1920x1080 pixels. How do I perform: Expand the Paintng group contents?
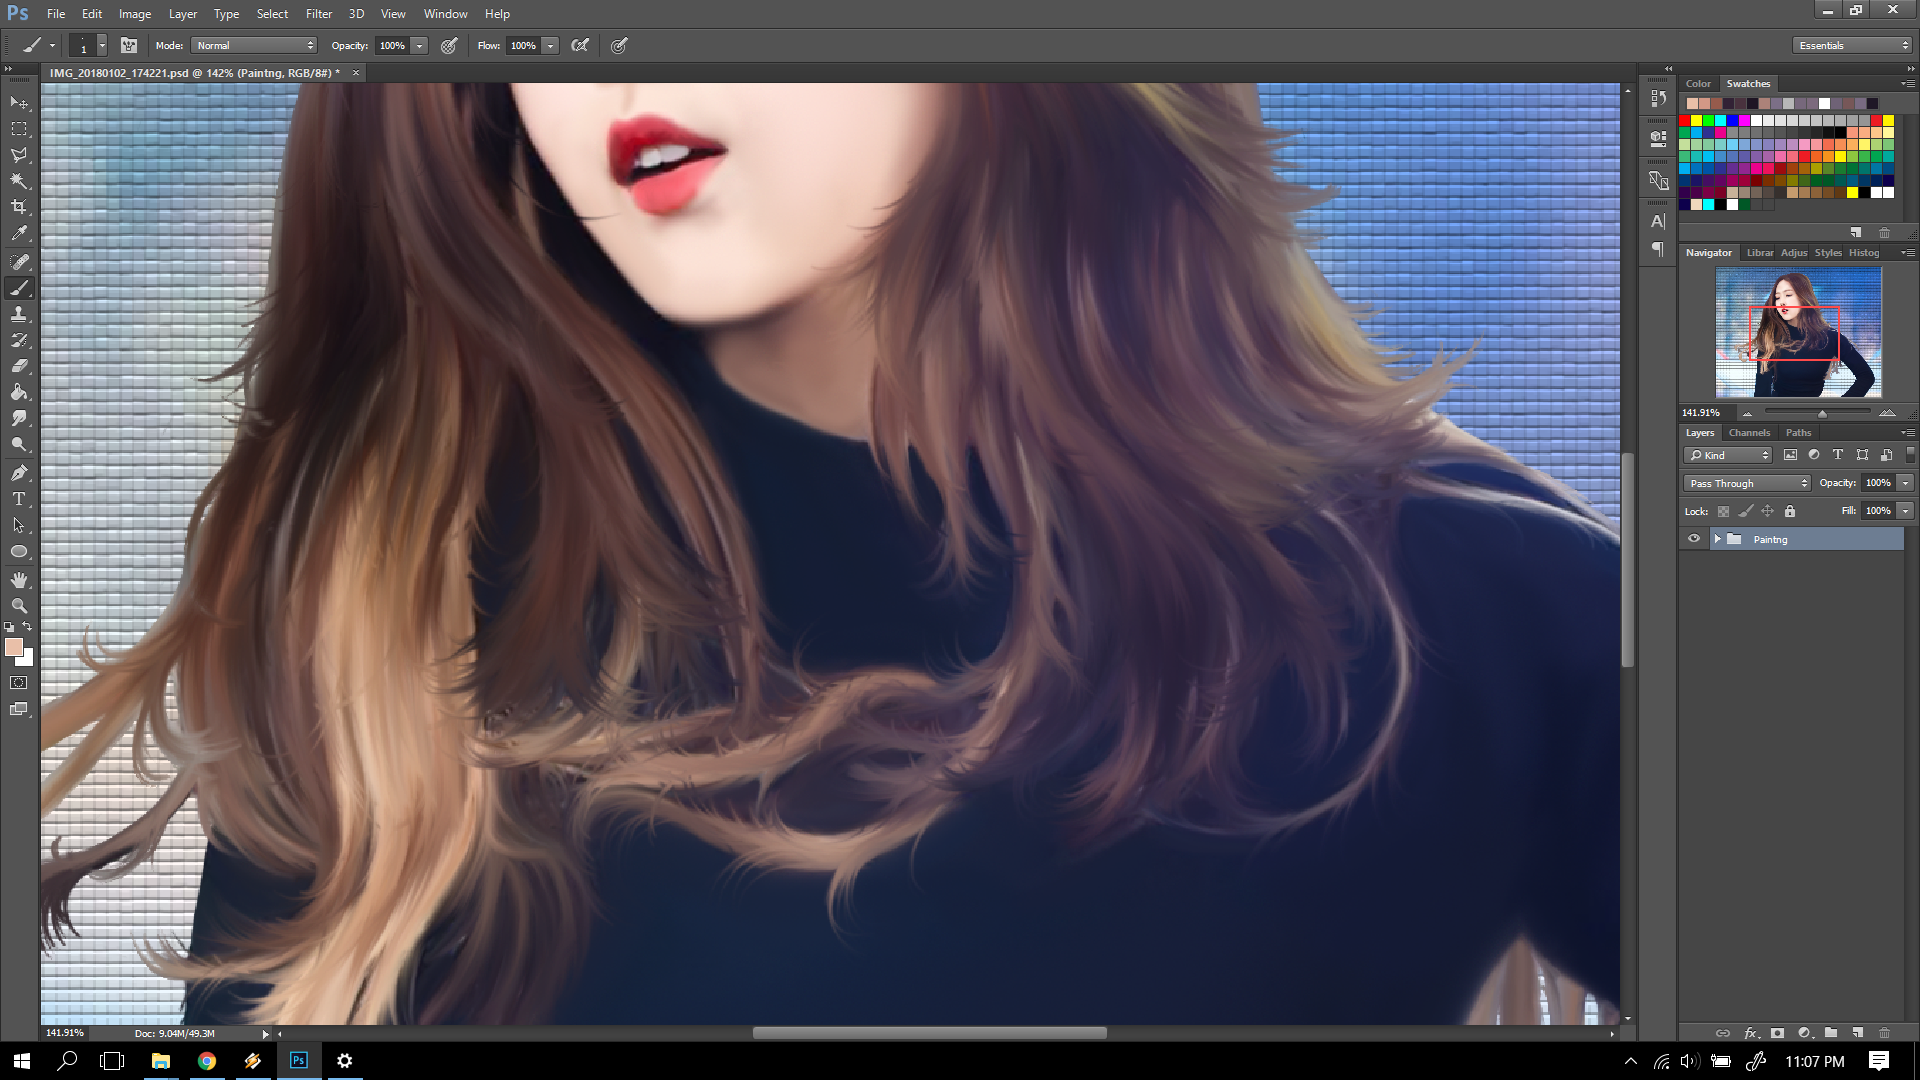pos(1719,539)
